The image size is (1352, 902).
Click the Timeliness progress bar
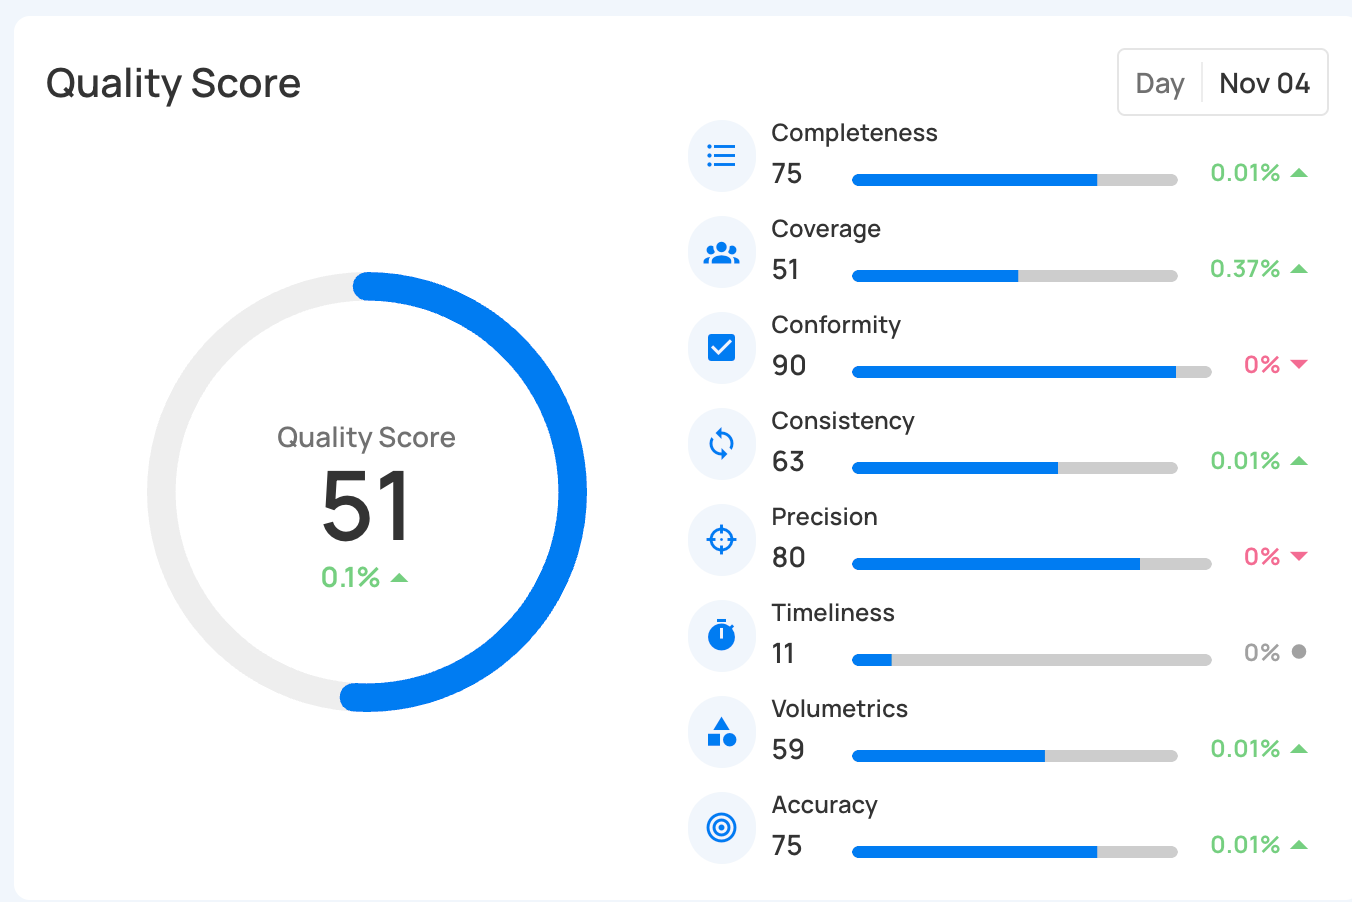point(1031,660)
